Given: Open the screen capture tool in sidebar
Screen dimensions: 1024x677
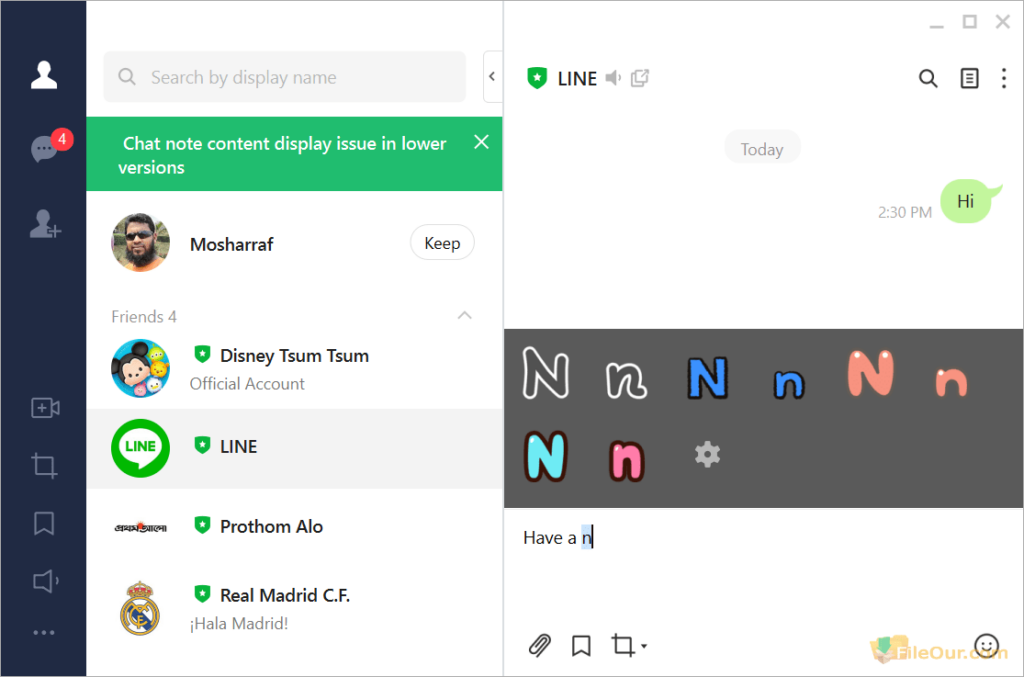Looking at the screenshot, I should point(43,465).
